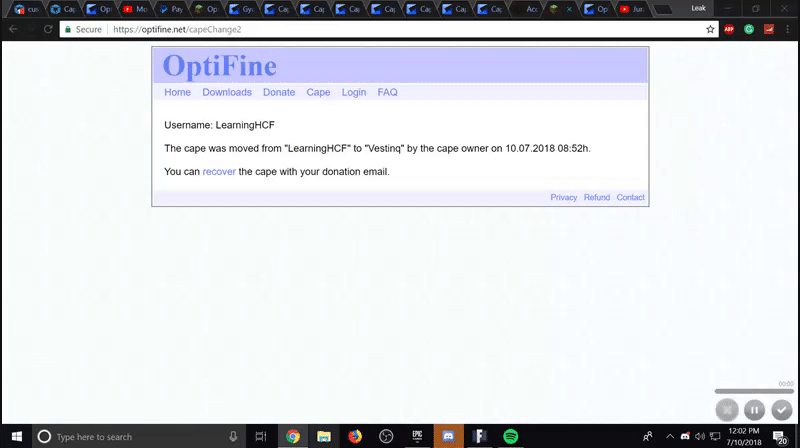
Task: Click the "Username: LearningHCF" text
Action: click(219, 125)
